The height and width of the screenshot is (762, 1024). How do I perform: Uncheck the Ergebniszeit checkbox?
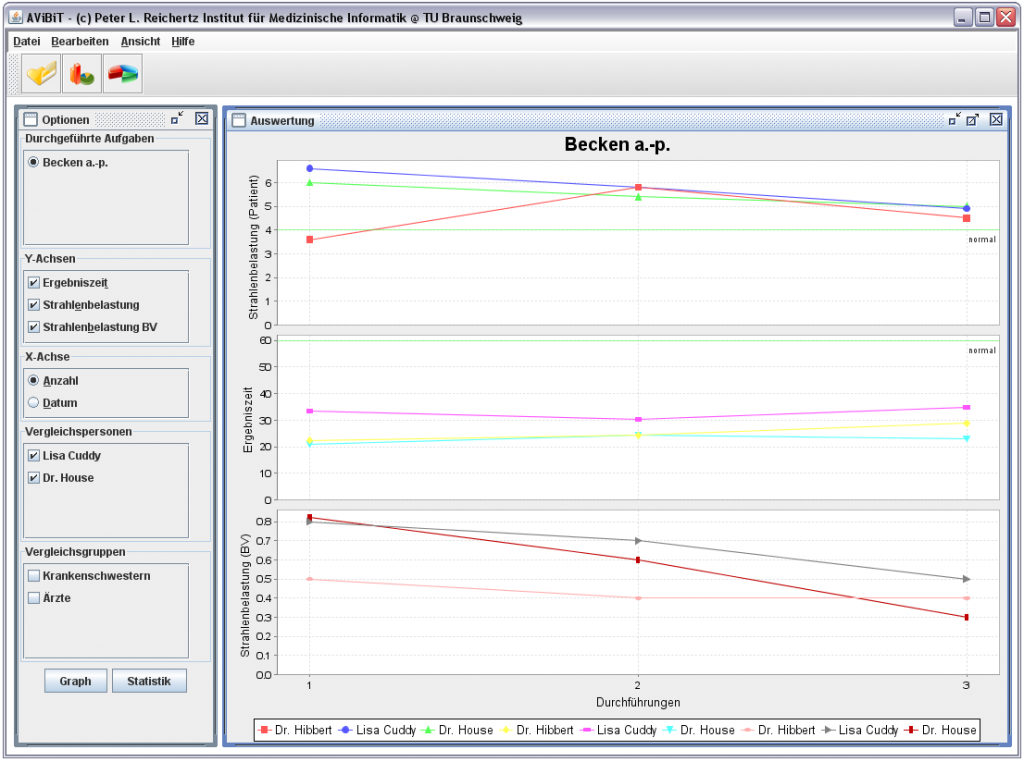tap(34, 283)
